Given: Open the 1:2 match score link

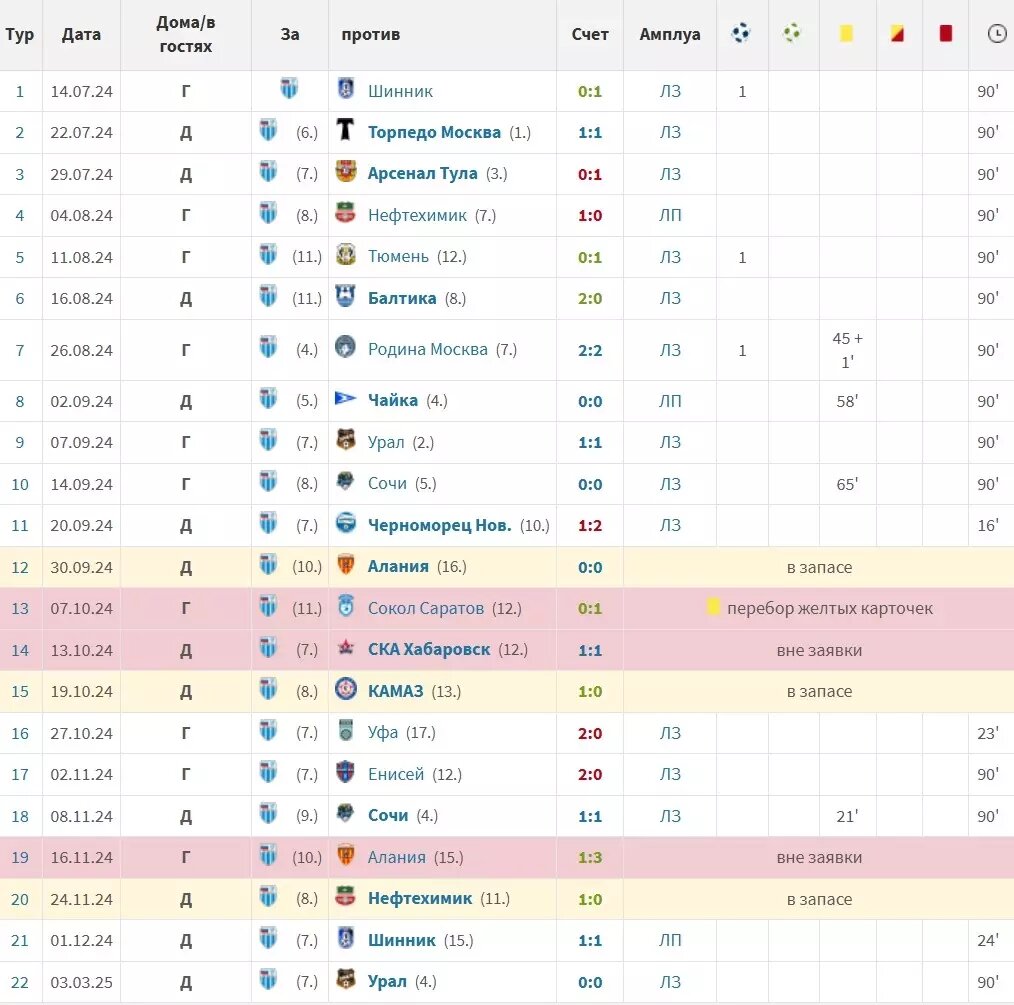Looking at the screenshot, I should click(590, 526).
